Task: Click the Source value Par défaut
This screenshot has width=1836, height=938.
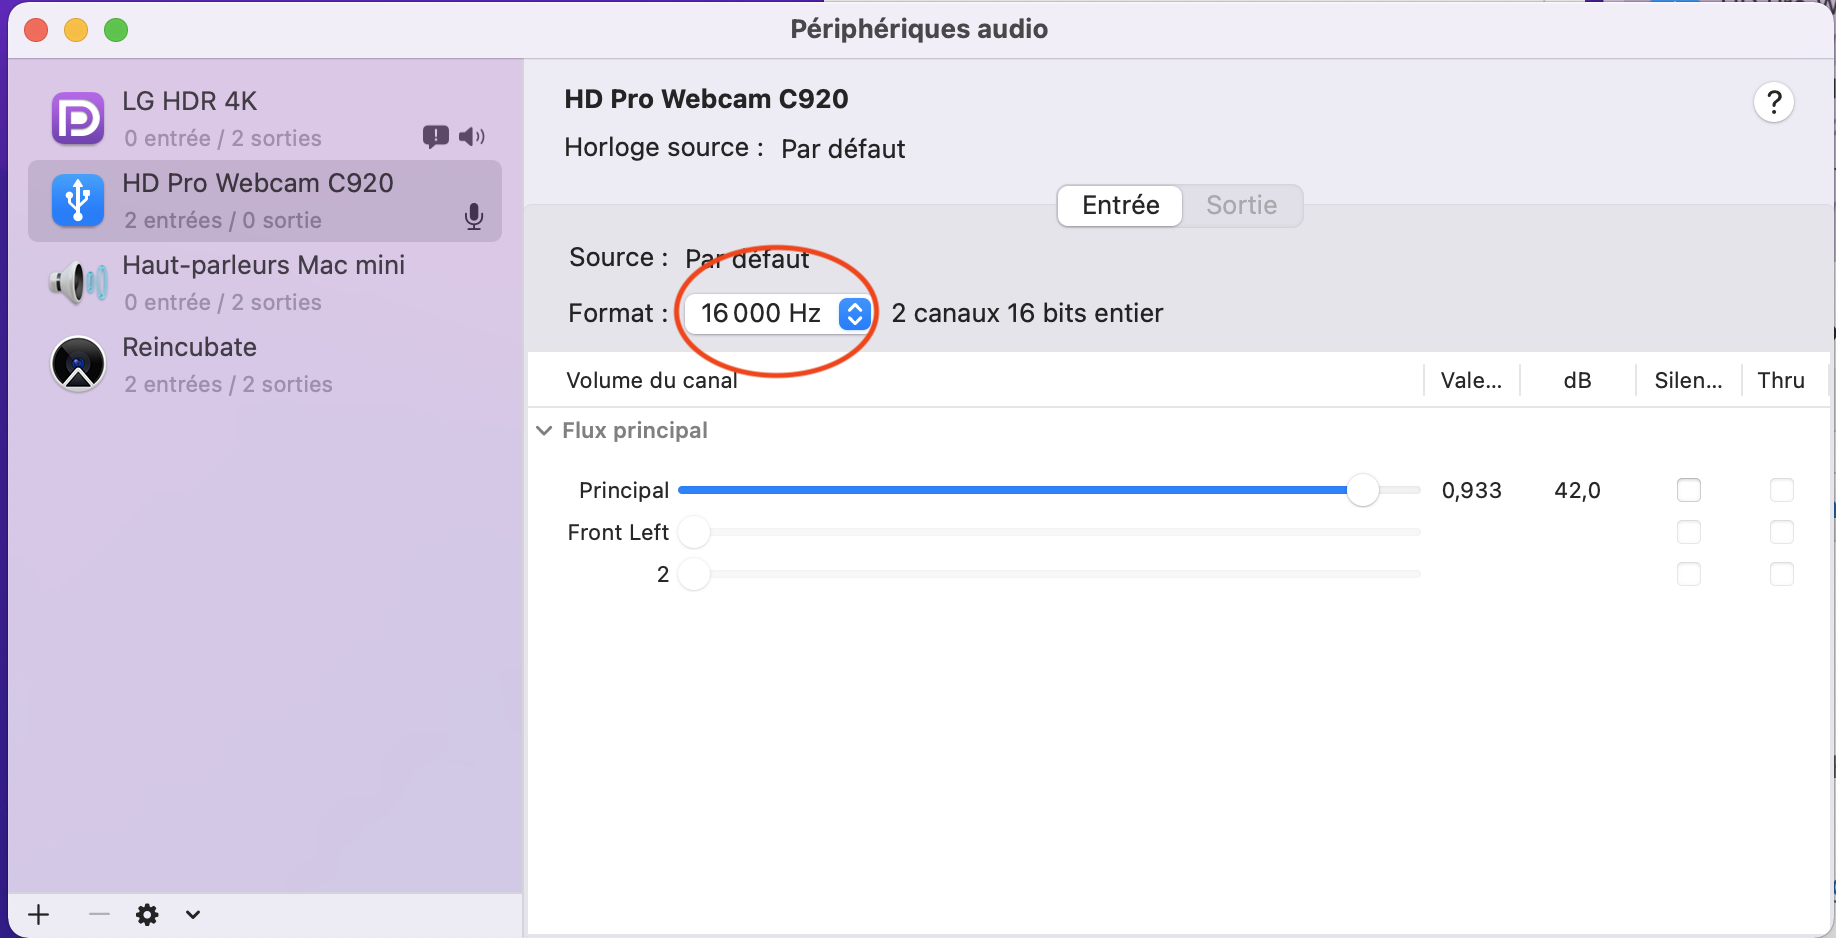Action: pyautogui.click(x=747, y=259)
